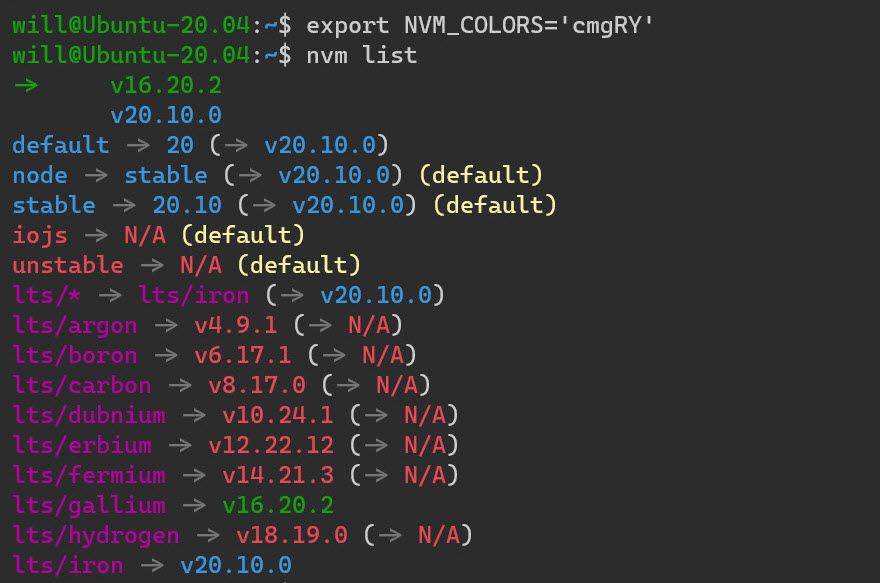Screen dimensions: 880x583
Task: Click the yellow "(default)" label in the stable alias row
Action: [494, 205]
